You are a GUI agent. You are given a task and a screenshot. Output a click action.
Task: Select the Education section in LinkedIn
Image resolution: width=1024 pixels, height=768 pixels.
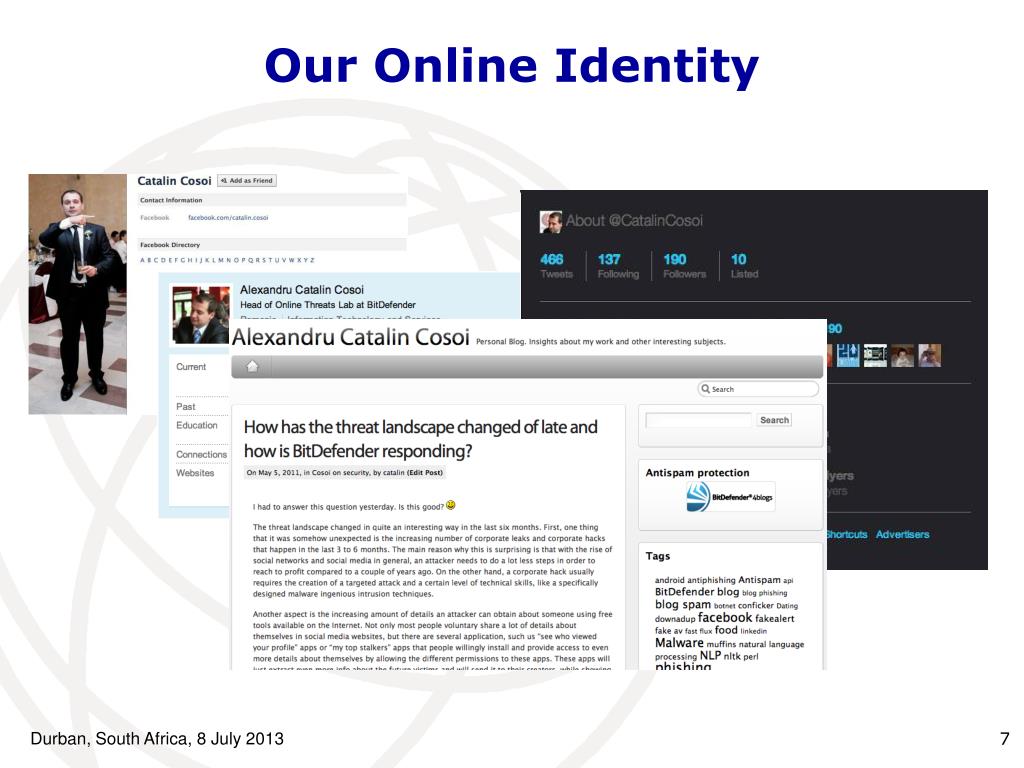tap(197, 425)
